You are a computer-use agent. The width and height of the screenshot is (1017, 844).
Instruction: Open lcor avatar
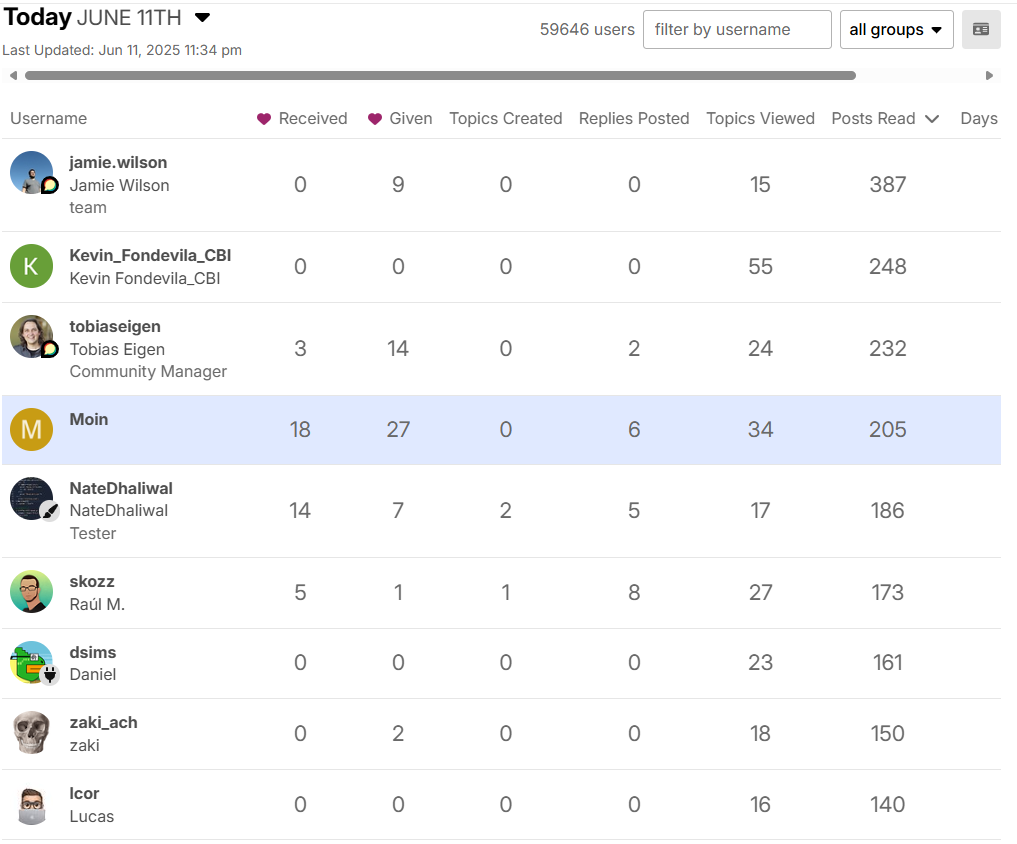[31, 804]
